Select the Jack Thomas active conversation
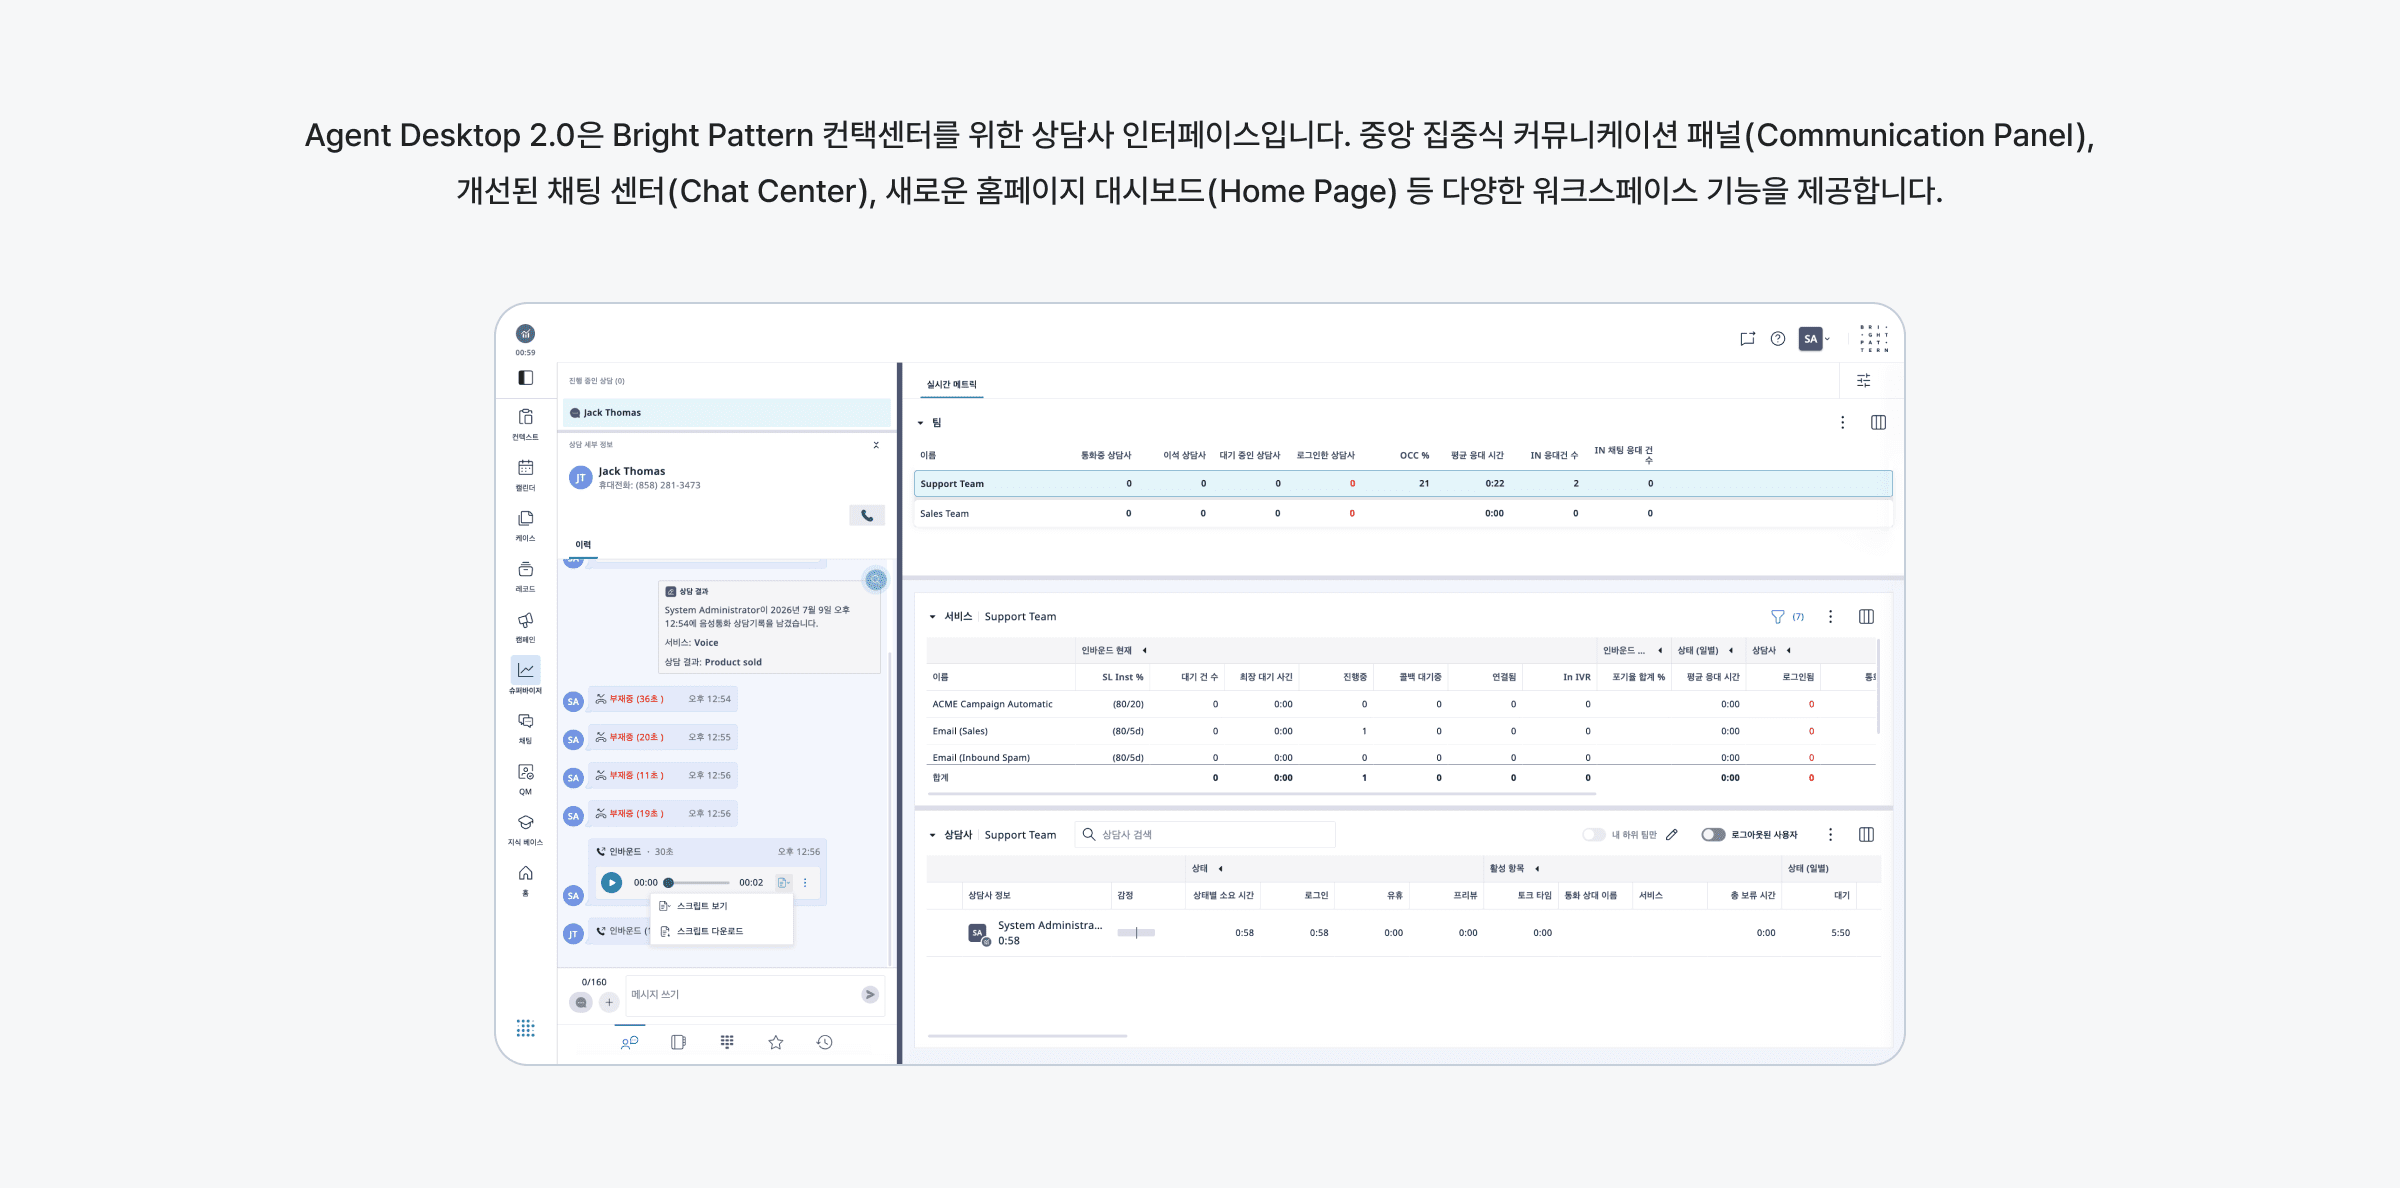2400x1188 pixels. coord(727,413)
